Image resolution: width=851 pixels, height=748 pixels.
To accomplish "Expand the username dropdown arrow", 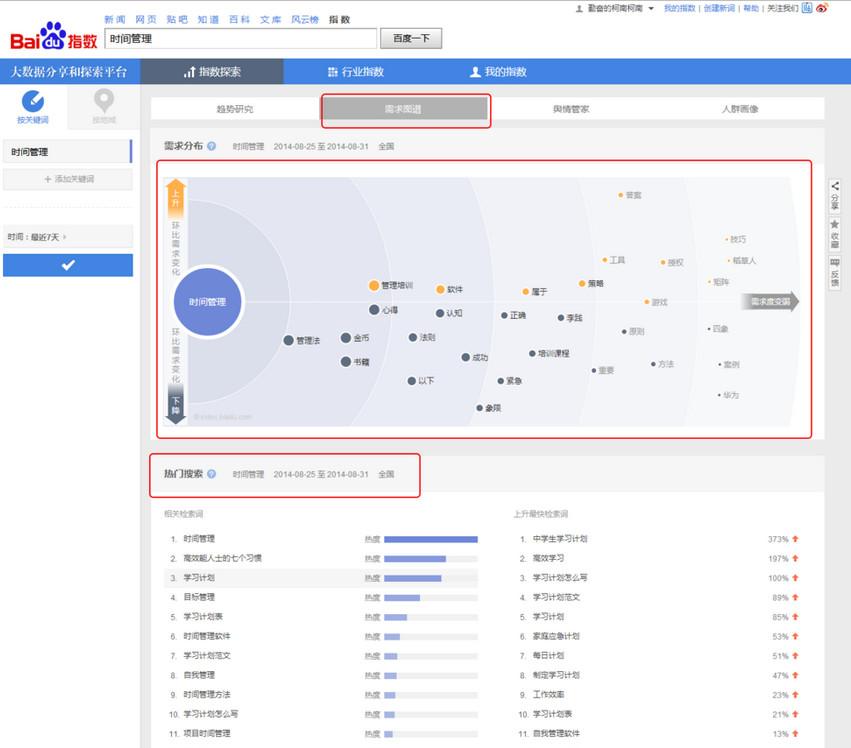I will point(651,9).
